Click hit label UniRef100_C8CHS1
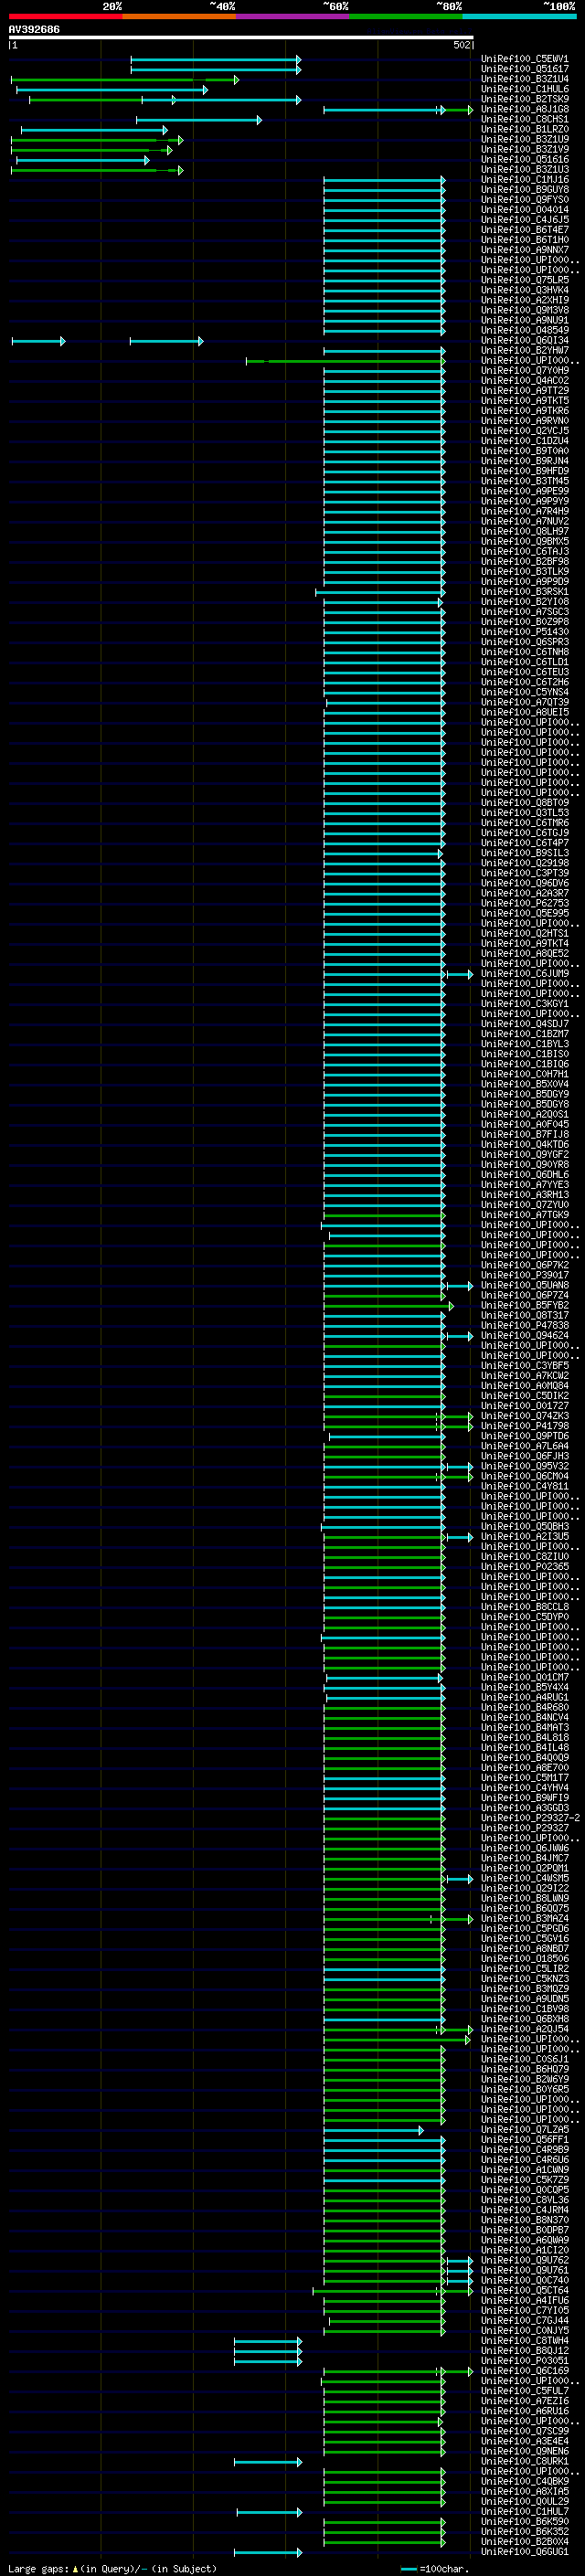 point(524,120)
